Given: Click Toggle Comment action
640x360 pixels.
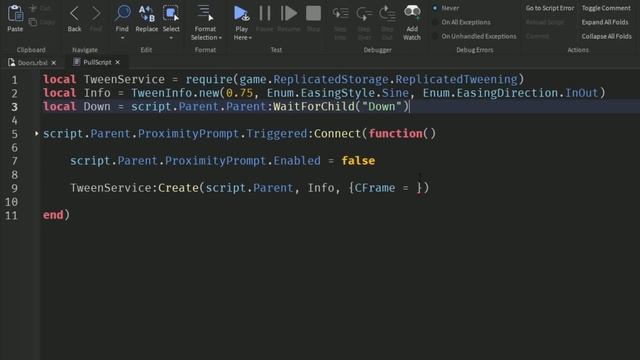Looking at the screenshot, I should (606, 8).
